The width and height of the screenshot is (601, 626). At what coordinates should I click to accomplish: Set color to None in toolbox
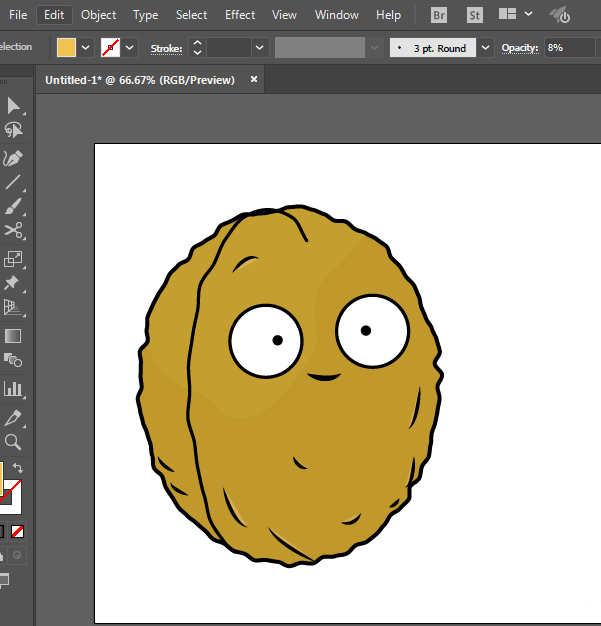(x=17, y=531)
